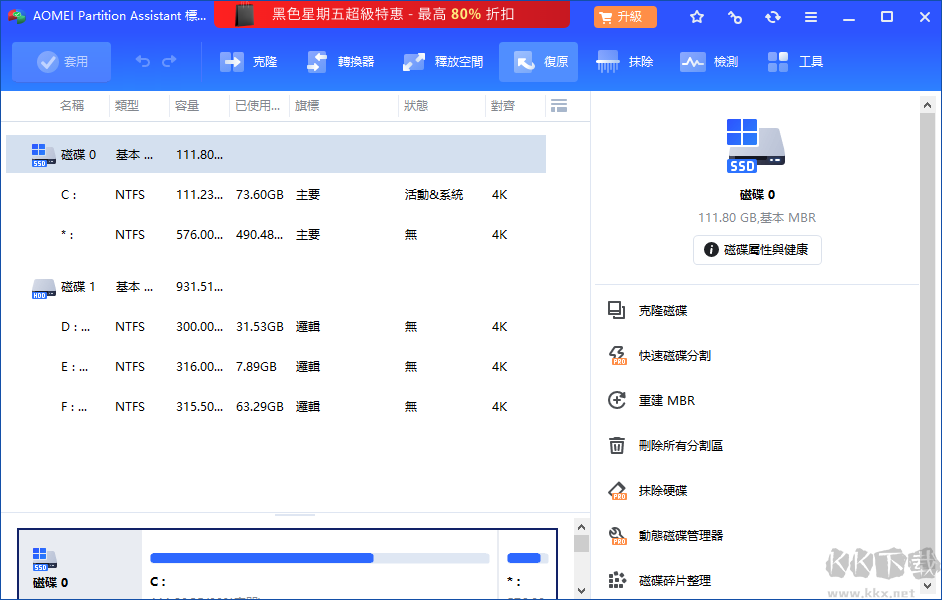
Task: Click the 套用 apply button
Action: coord(61,62)
